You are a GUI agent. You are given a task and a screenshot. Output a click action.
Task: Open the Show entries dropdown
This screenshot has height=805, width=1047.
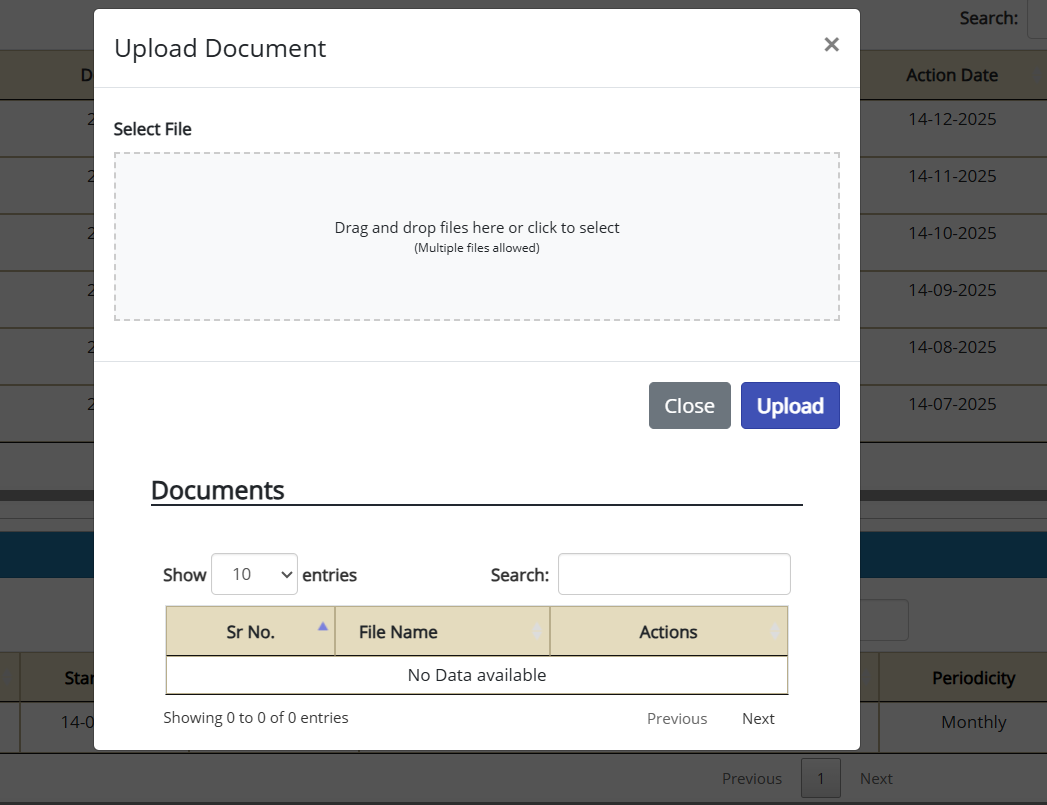click(254, 575)
